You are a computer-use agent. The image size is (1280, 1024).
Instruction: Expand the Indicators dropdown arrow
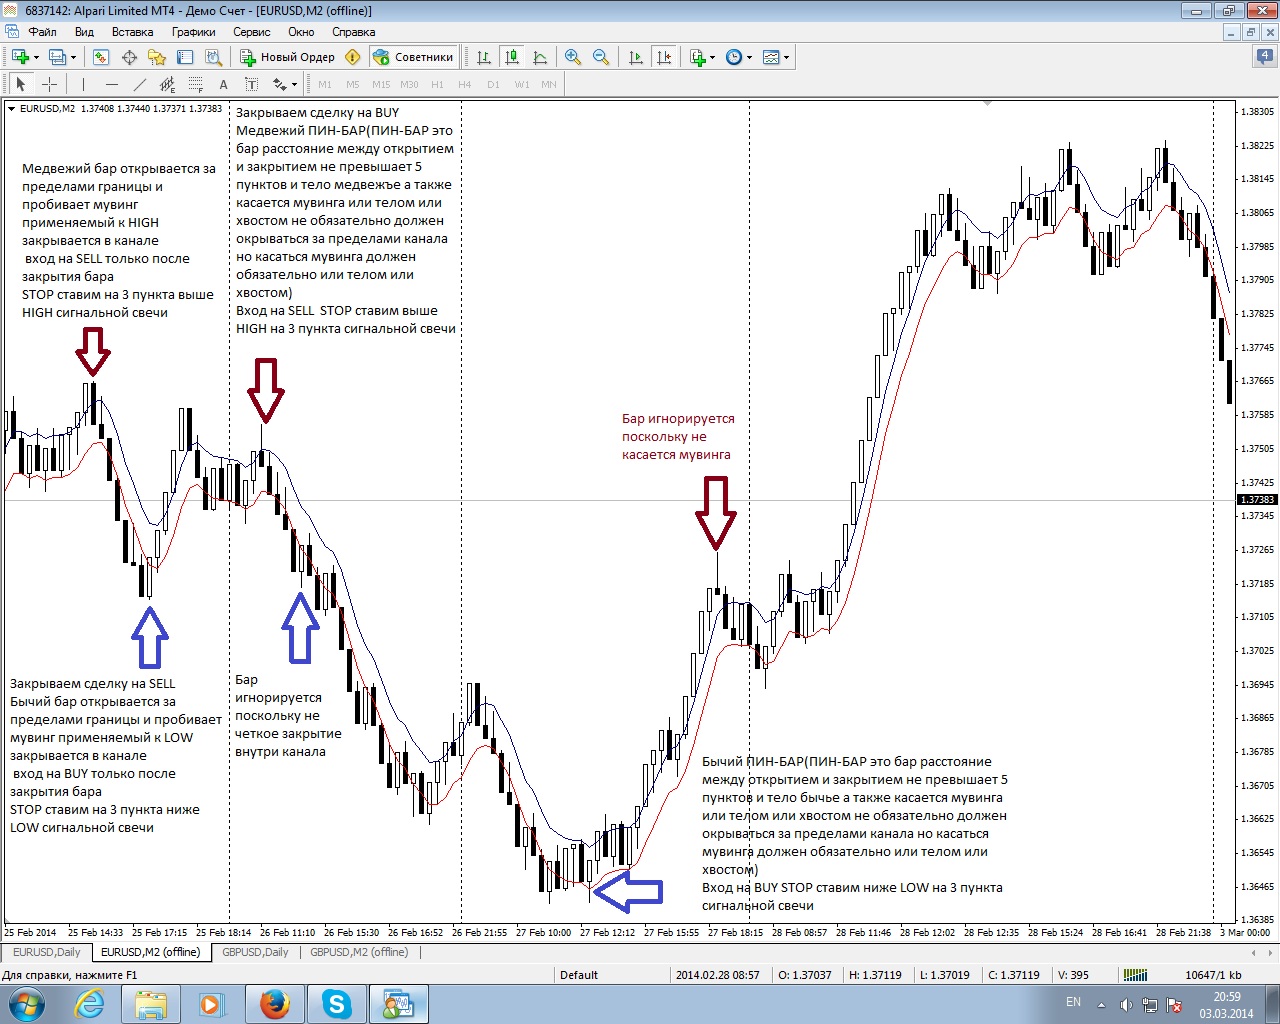[712, 57]
